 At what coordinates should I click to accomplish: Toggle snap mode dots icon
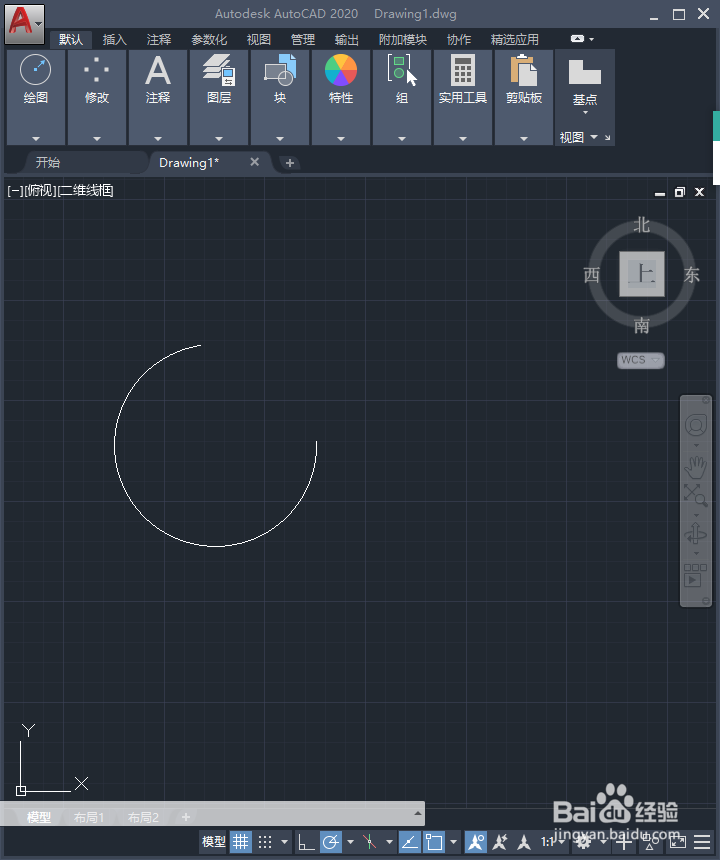click(265, 841)
